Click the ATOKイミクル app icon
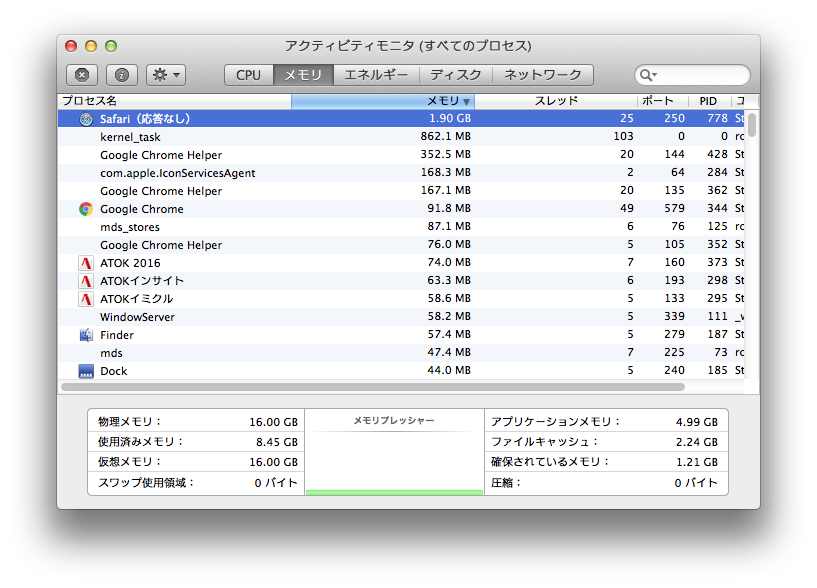The image size is (817, 588). click(x=86, y=299)
